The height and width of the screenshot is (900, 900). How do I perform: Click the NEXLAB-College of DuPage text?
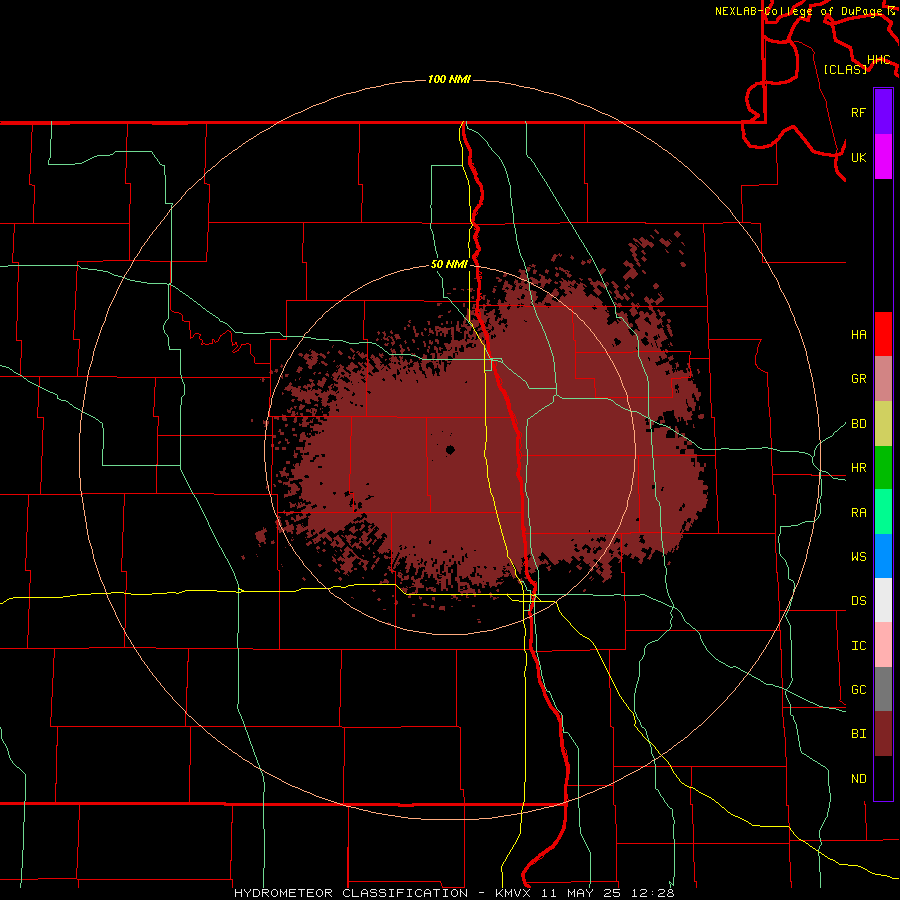click(798, 11)
